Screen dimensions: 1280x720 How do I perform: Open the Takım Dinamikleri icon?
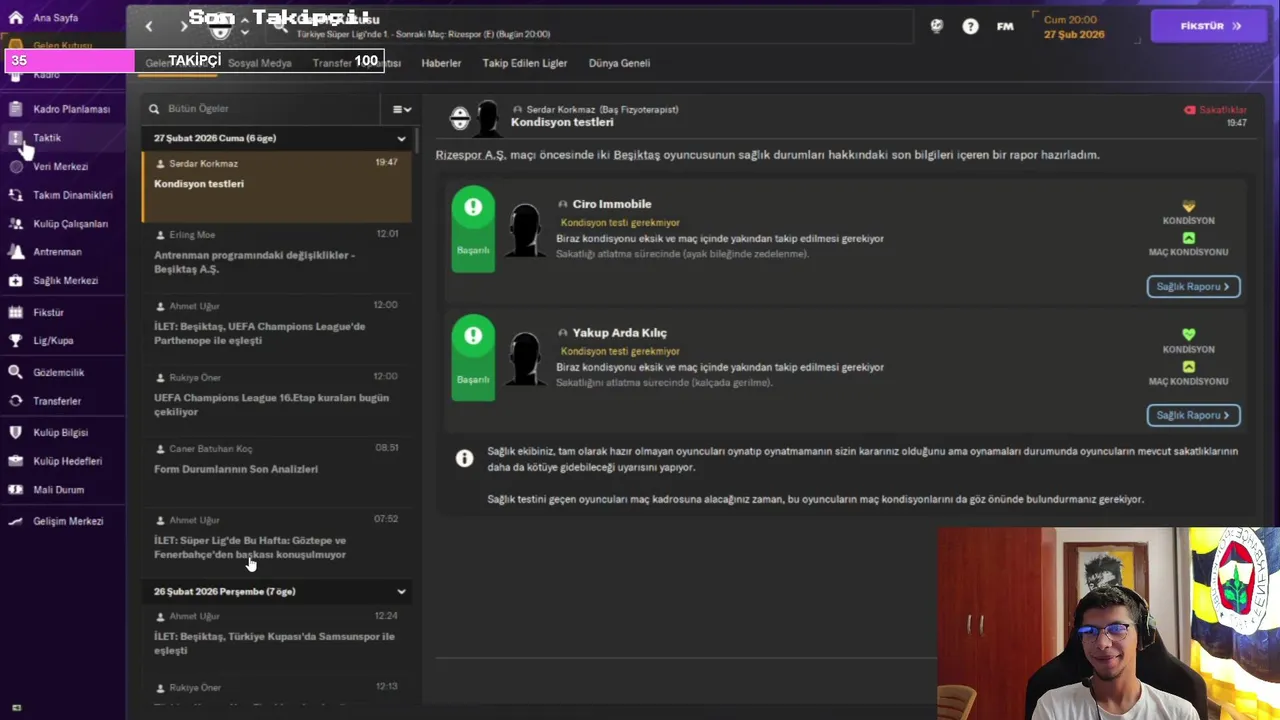pyautogui.click(x=15, y=195)
